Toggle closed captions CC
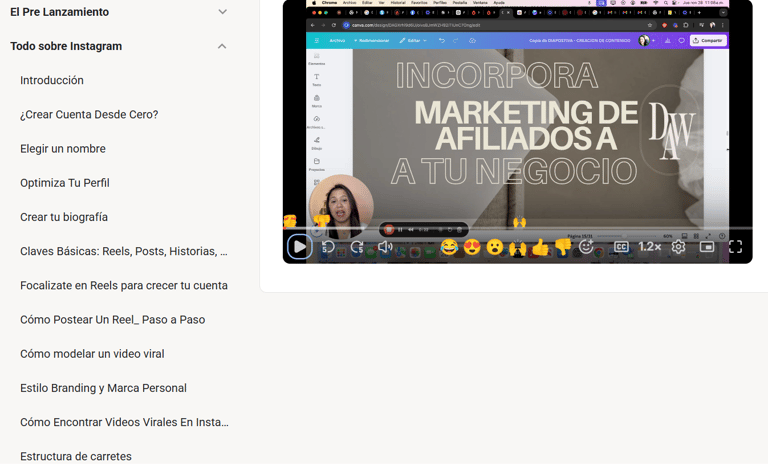The height and width of the screenshot is (464, 768). coord(621,247)
